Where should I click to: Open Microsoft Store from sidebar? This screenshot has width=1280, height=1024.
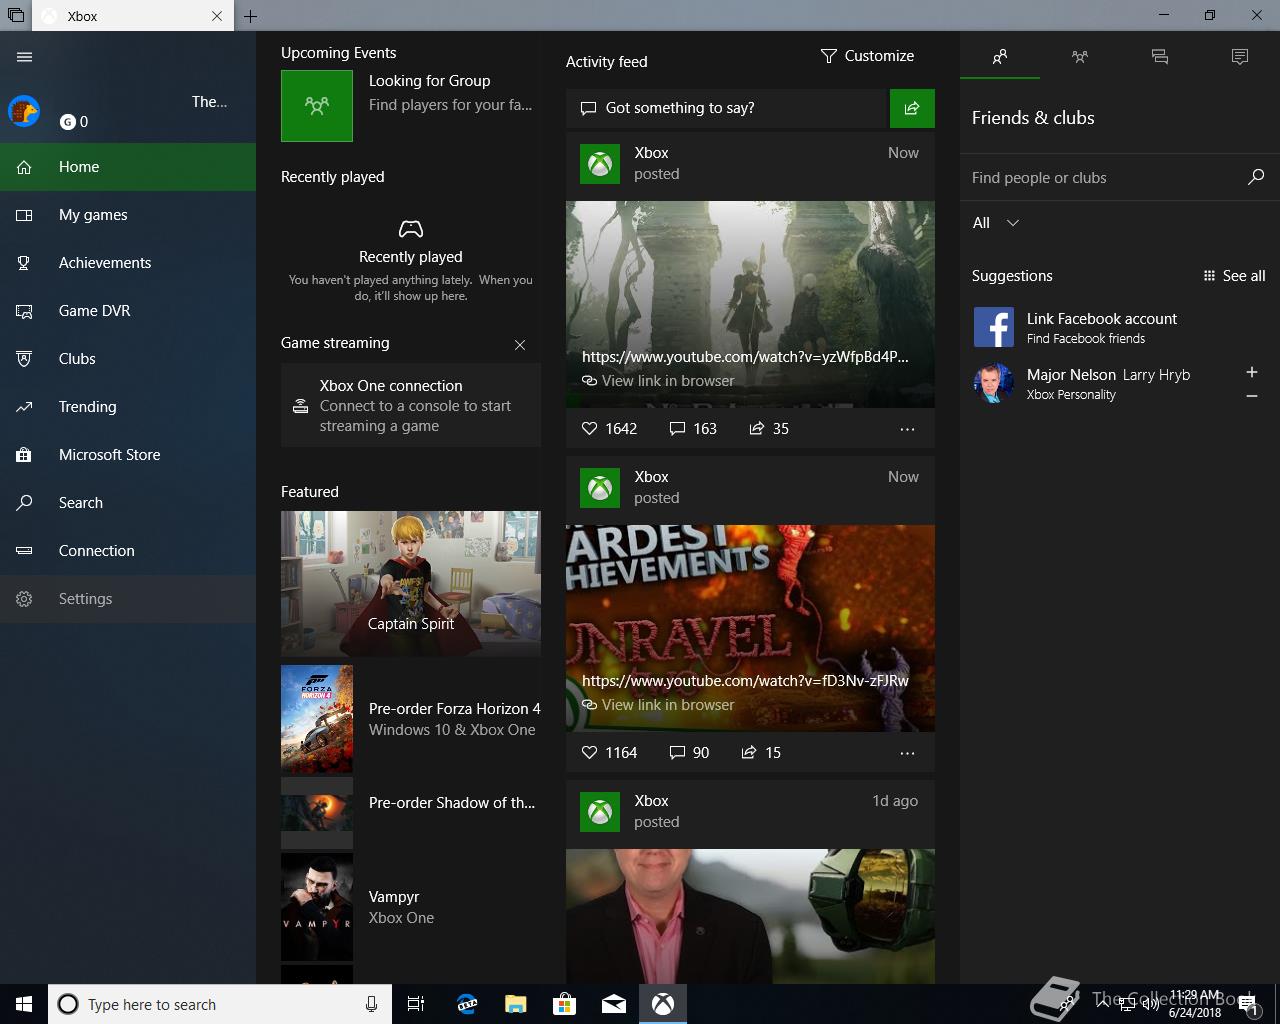pyautogui.click(x=128, y=455)
